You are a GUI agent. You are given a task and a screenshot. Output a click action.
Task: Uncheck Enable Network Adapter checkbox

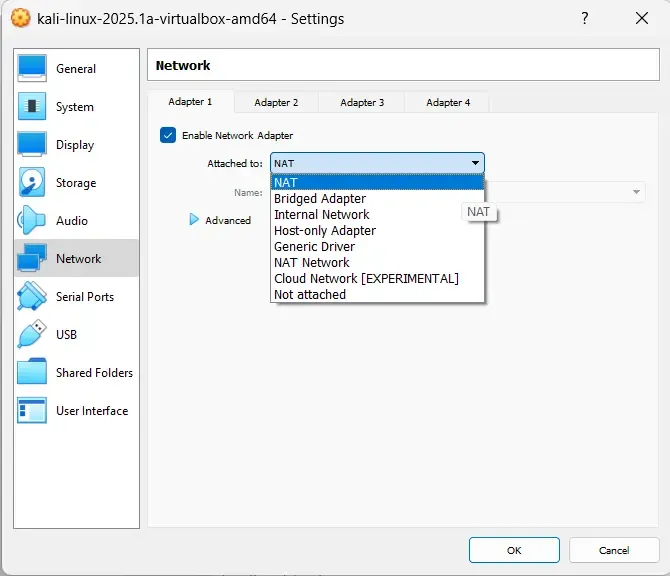pos(168,135)
